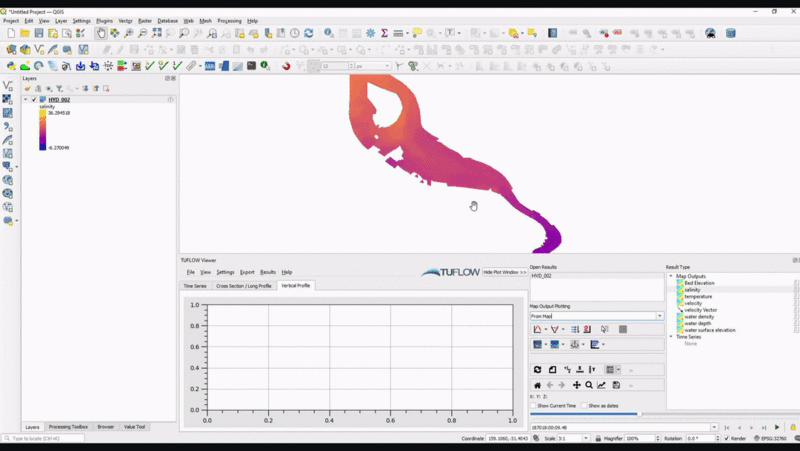Image resolution: width=800 pixels, height=451 pixels.
Task: Jump to last time step button
Action: pyautogui.click(x=764, y=428)
